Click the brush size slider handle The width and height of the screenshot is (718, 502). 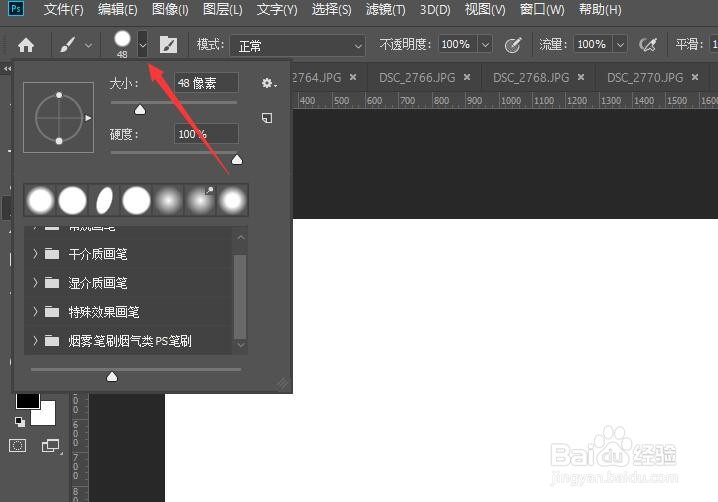click(x=140, y=109)
